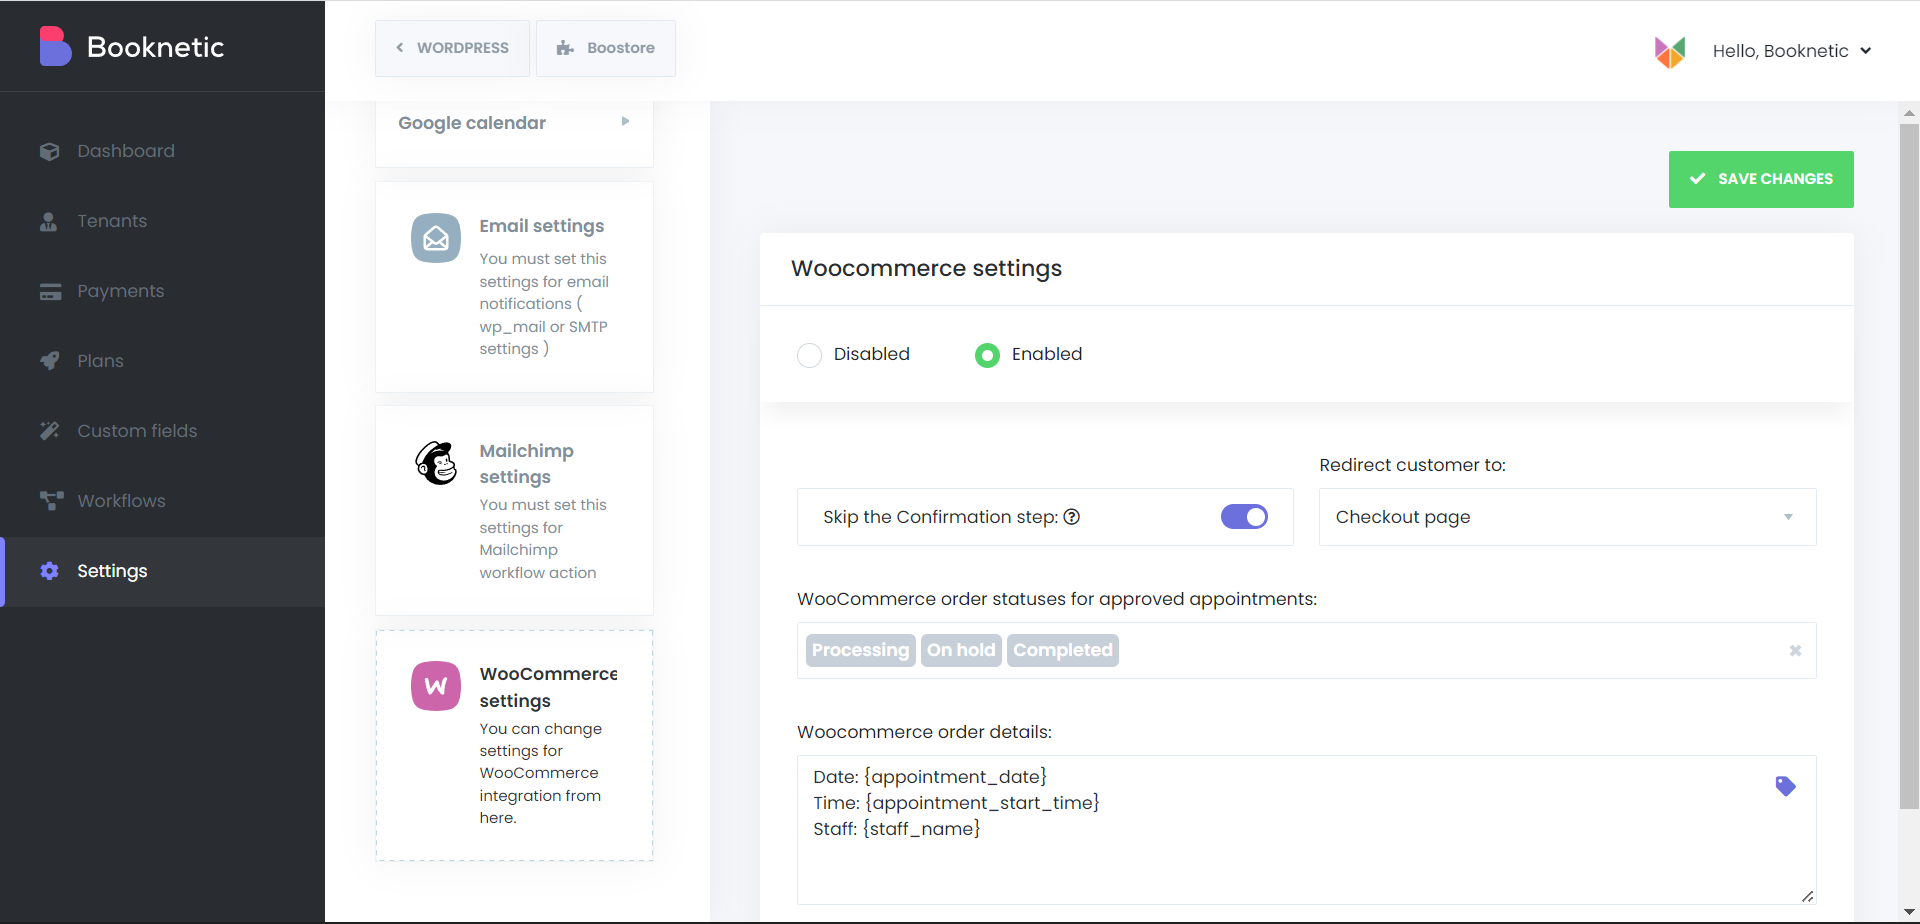This screenshot has width=1920, height=924.
Task: Click the textarea resize handle
Action: coord(1808,896)
